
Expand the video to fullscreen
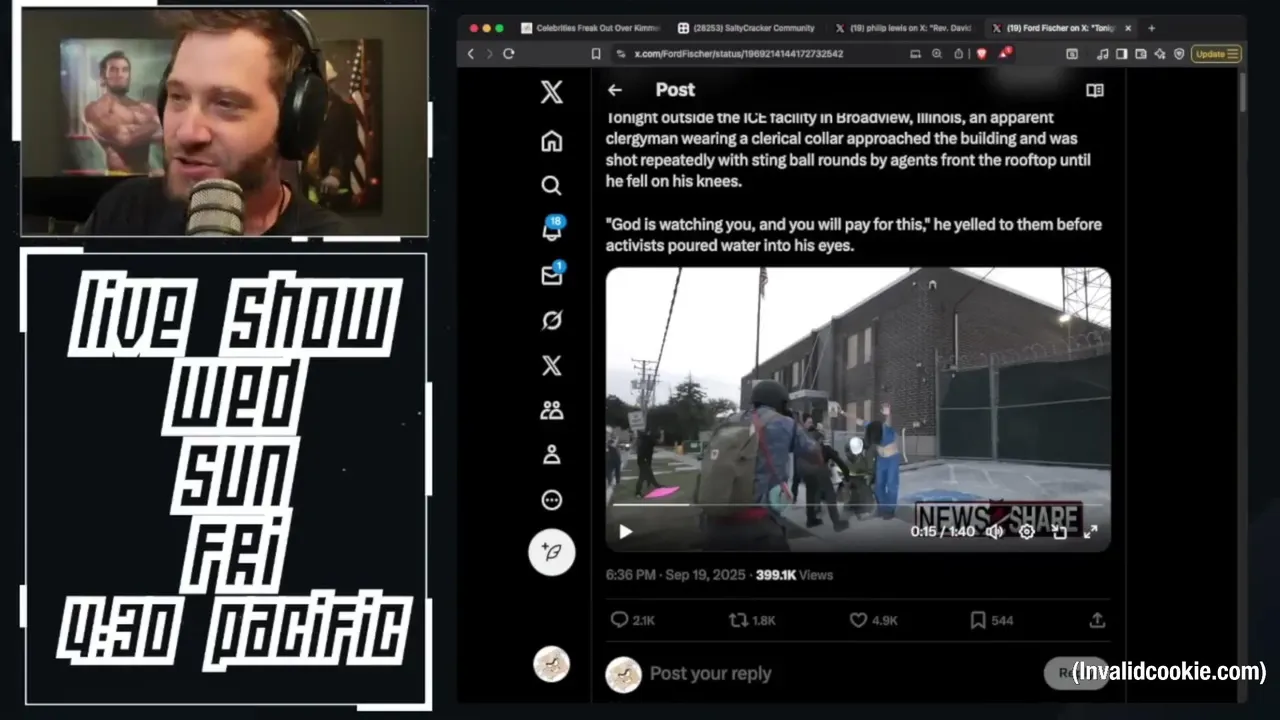click(1091, 532)
